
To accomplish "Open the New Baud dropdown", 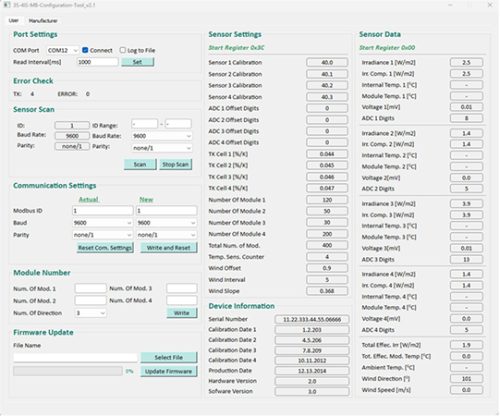I will (x=166, y=223).
